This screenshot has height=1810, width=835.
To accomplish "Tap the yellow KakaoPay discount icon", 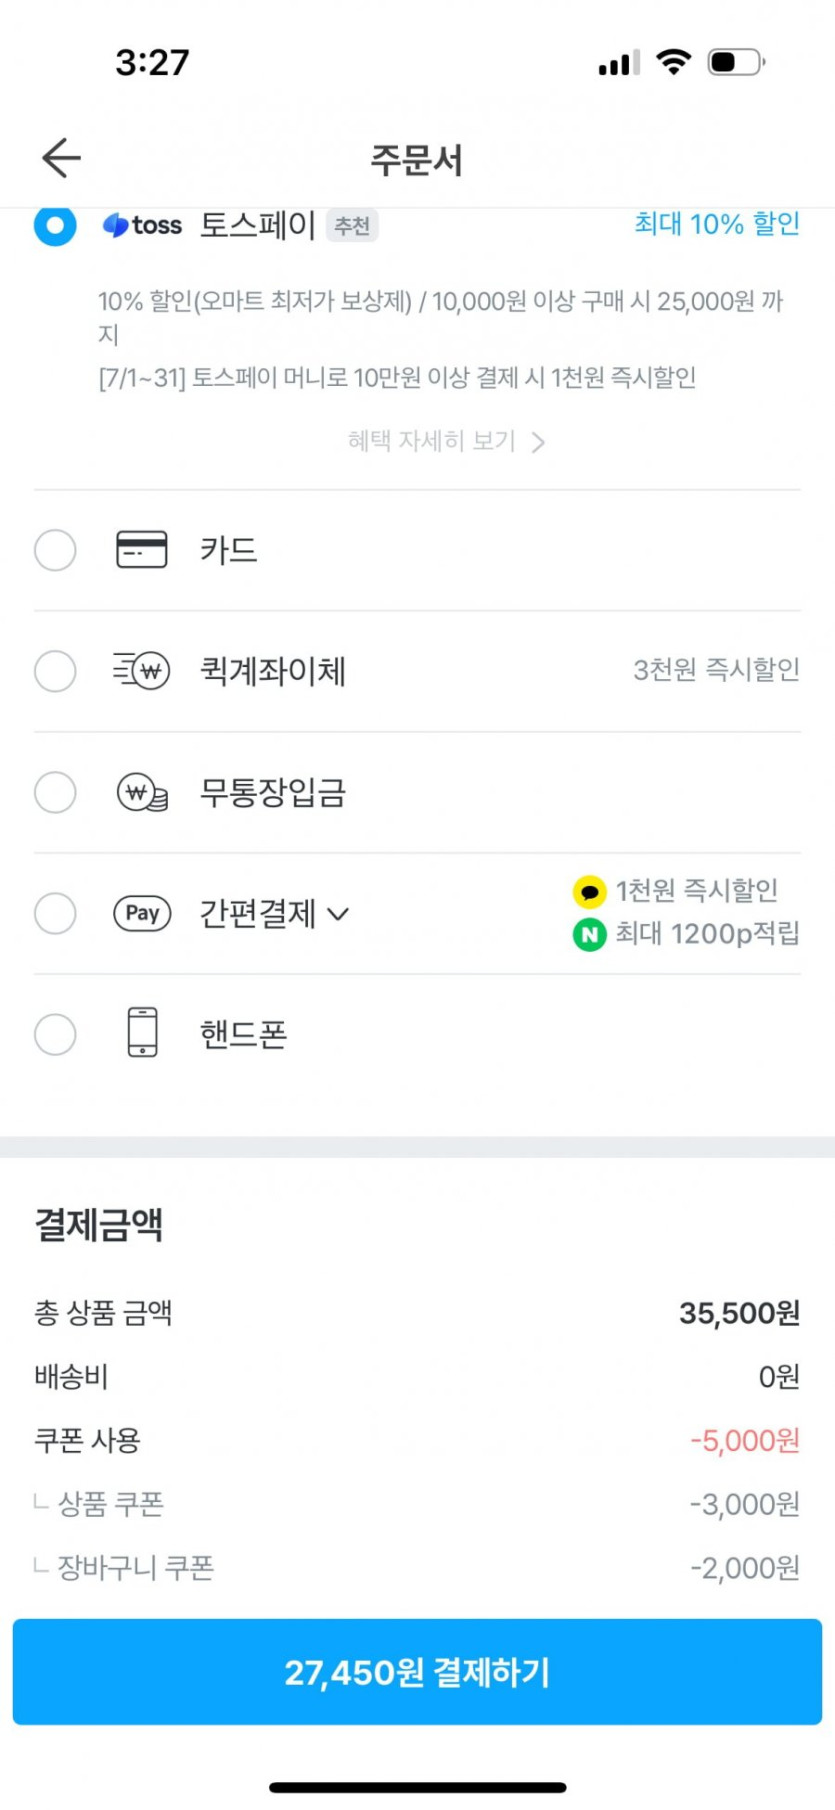I will (x=589, y=890).
